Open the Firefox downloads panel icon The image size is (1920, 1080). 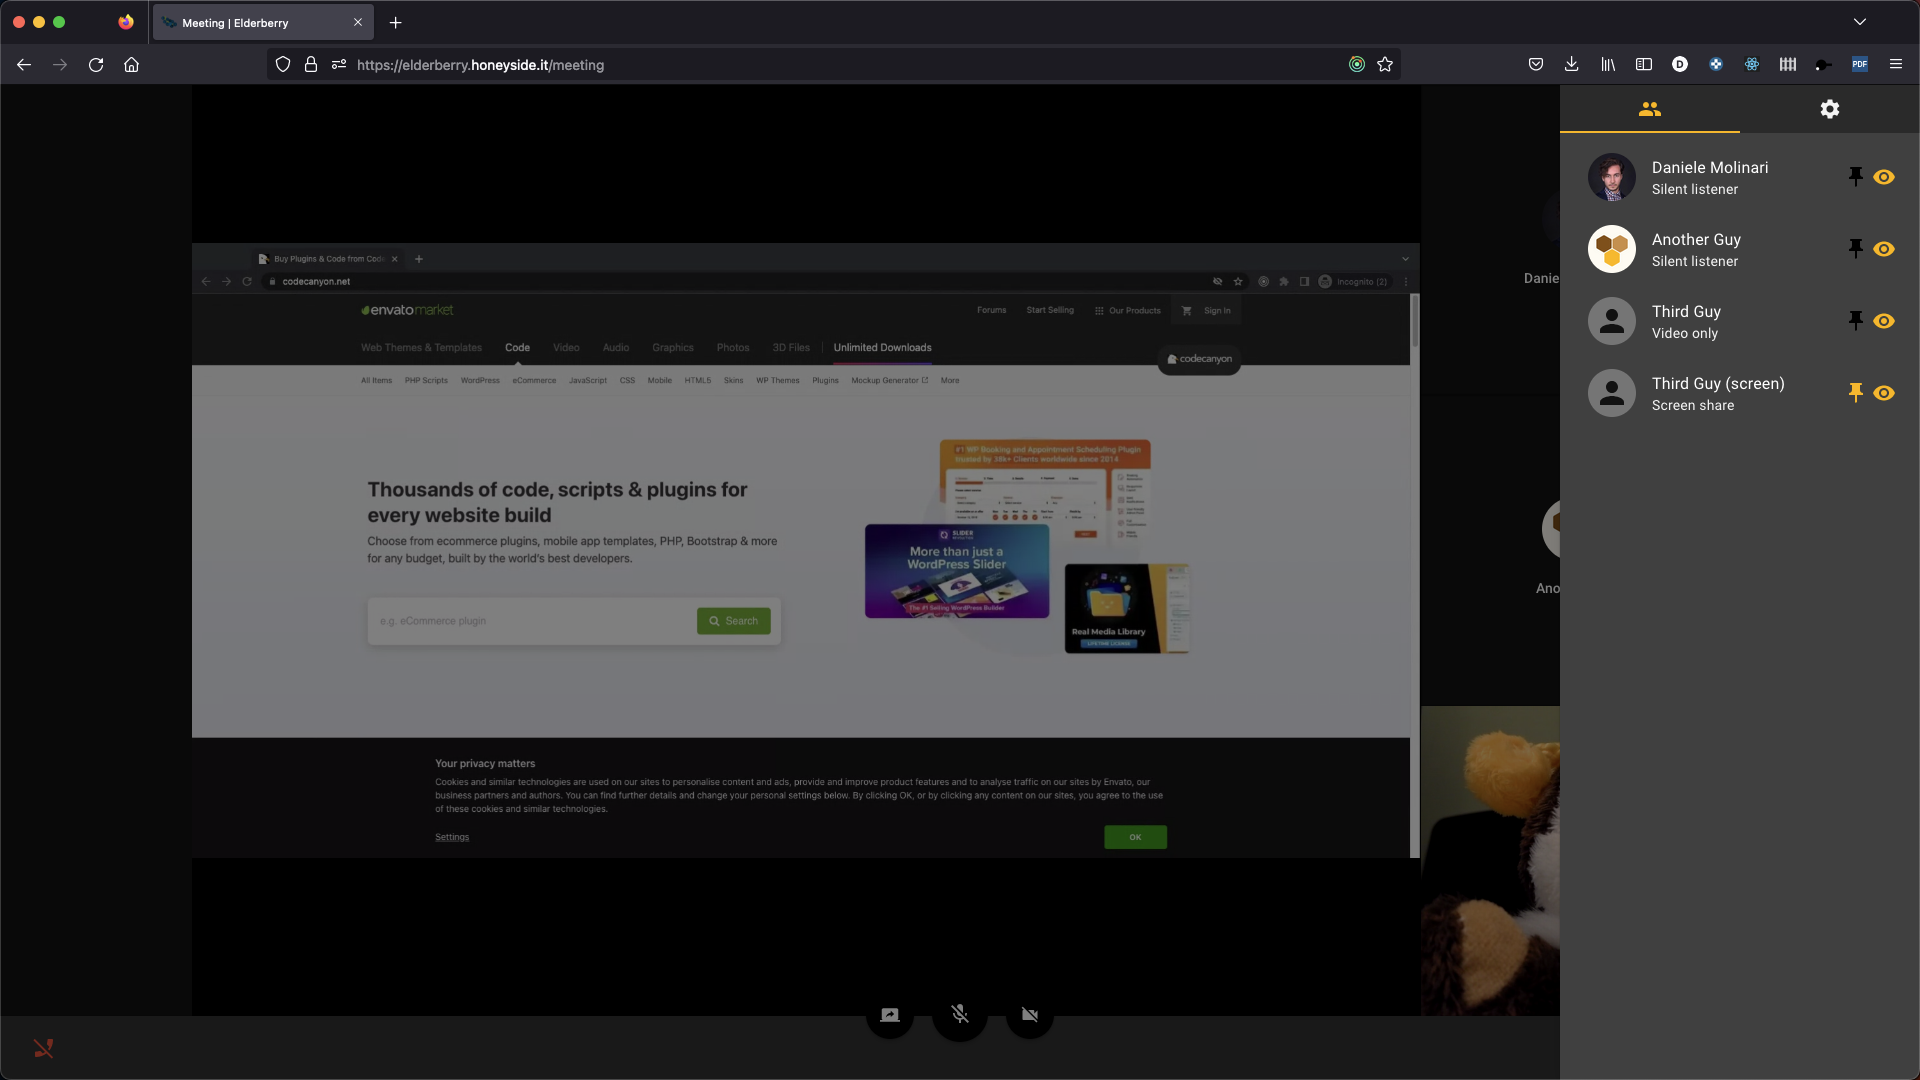(x=1571, y=64)
